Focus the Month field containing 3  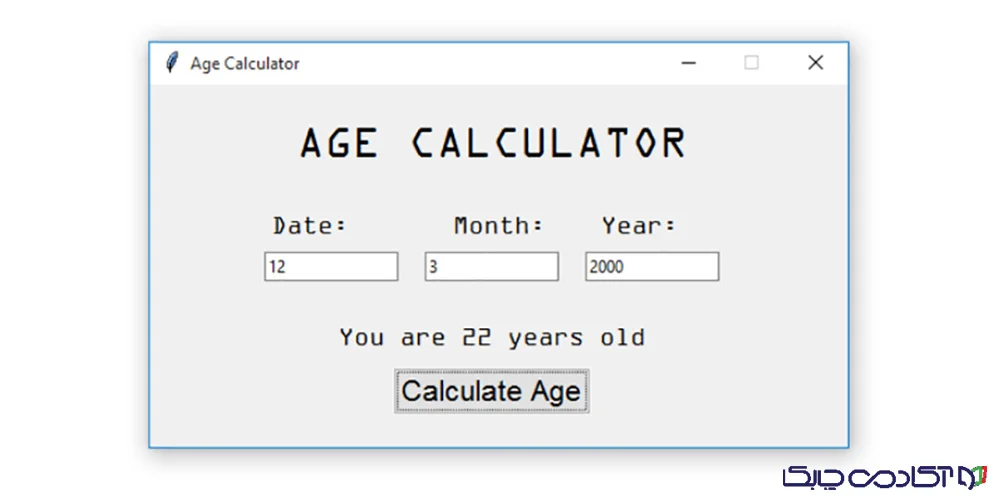[x=491, y=267]
